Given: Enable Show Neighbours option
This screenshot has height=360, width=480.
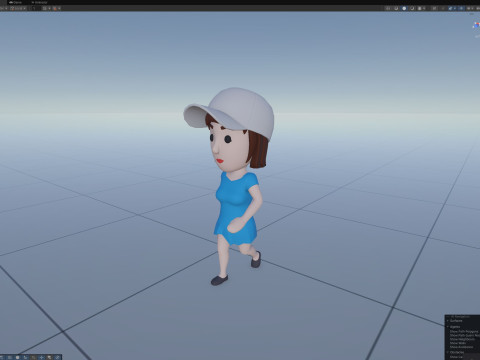Looking at the screenshot, I should [x=462, y=339].
